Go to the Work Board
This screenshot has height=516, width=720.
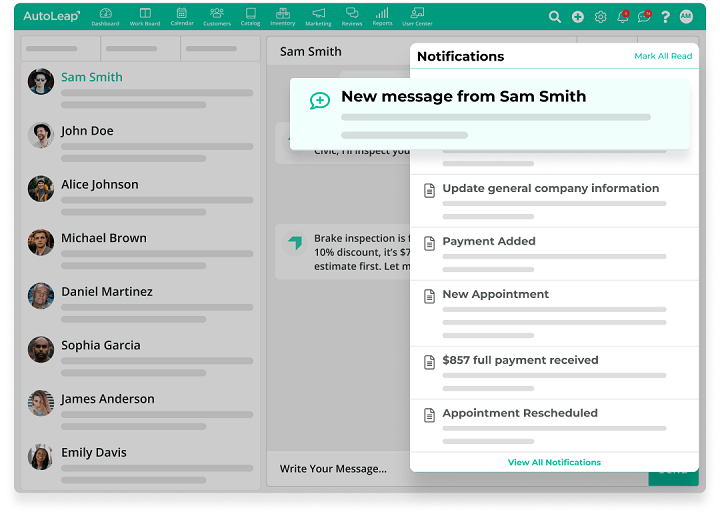pyautogui.click(x=145, y=16)
